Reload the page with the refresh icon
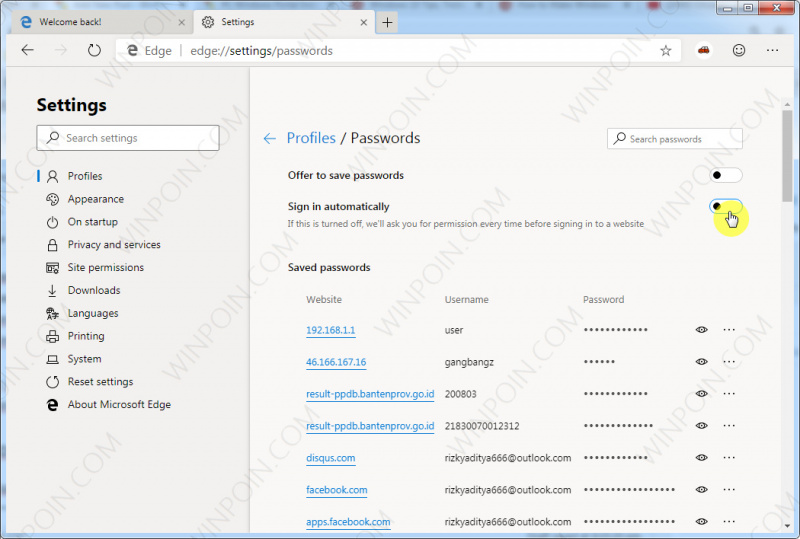The width and height of the screenshot is (800, 539). click(x=94, y=50)
